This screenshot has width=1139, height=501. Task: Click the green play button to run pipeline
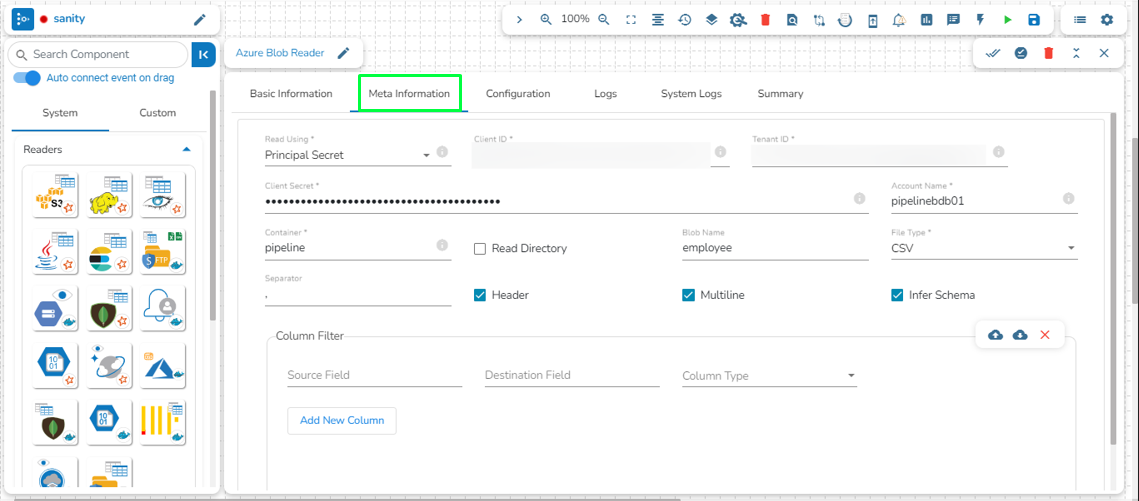pyautogui.click(x=1007, y=20)
